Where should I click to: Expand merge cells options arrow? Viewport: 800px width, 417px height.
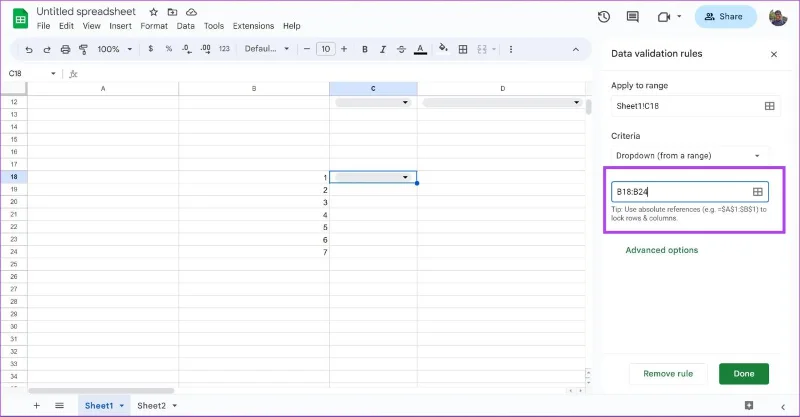pyautogui.click(x=494, y=49)
